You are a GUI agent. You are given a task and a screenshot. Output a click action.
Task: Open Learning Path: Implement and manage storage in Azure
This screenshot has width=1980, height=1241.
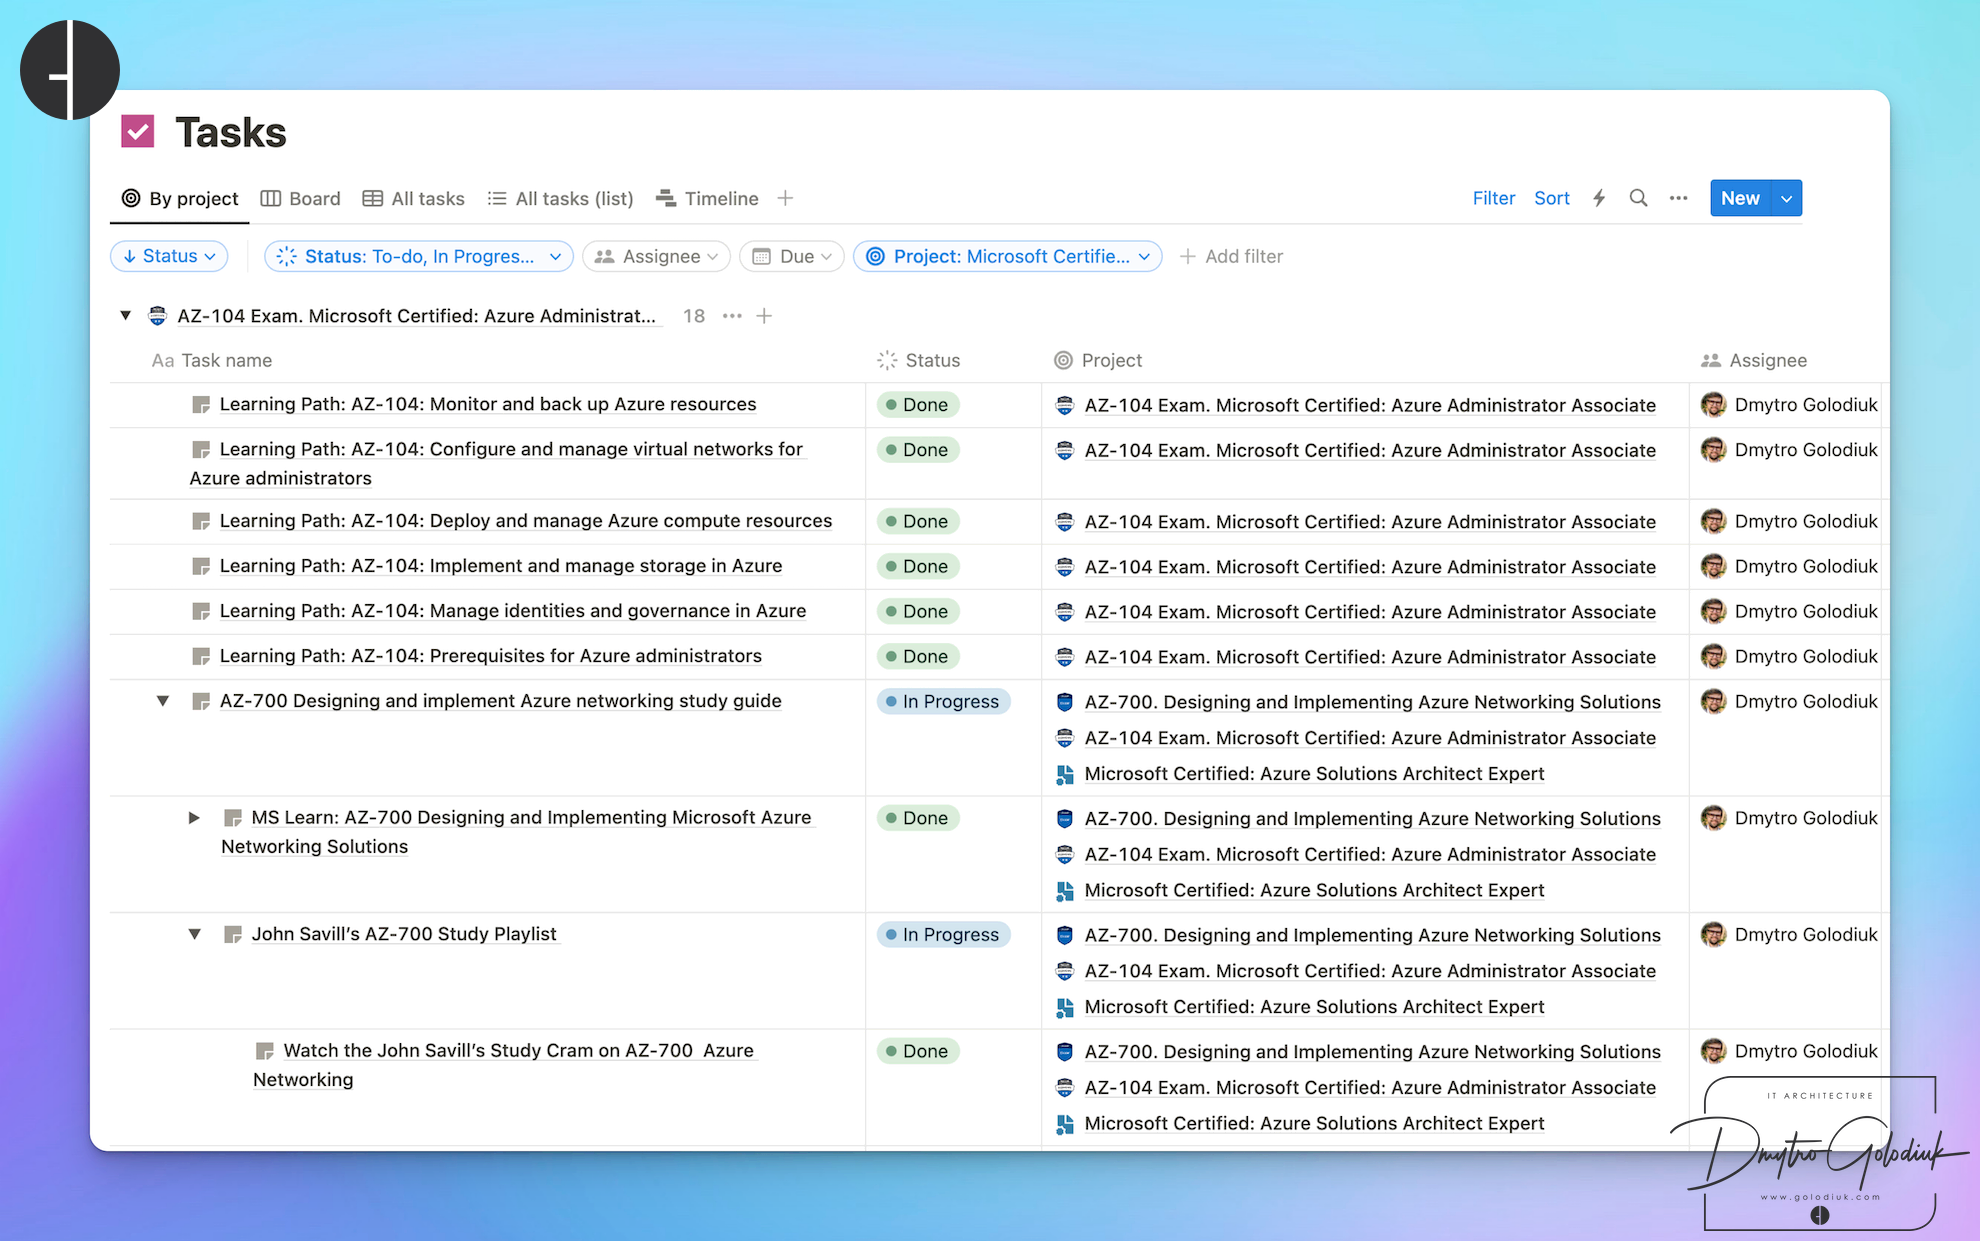[501, 566]
